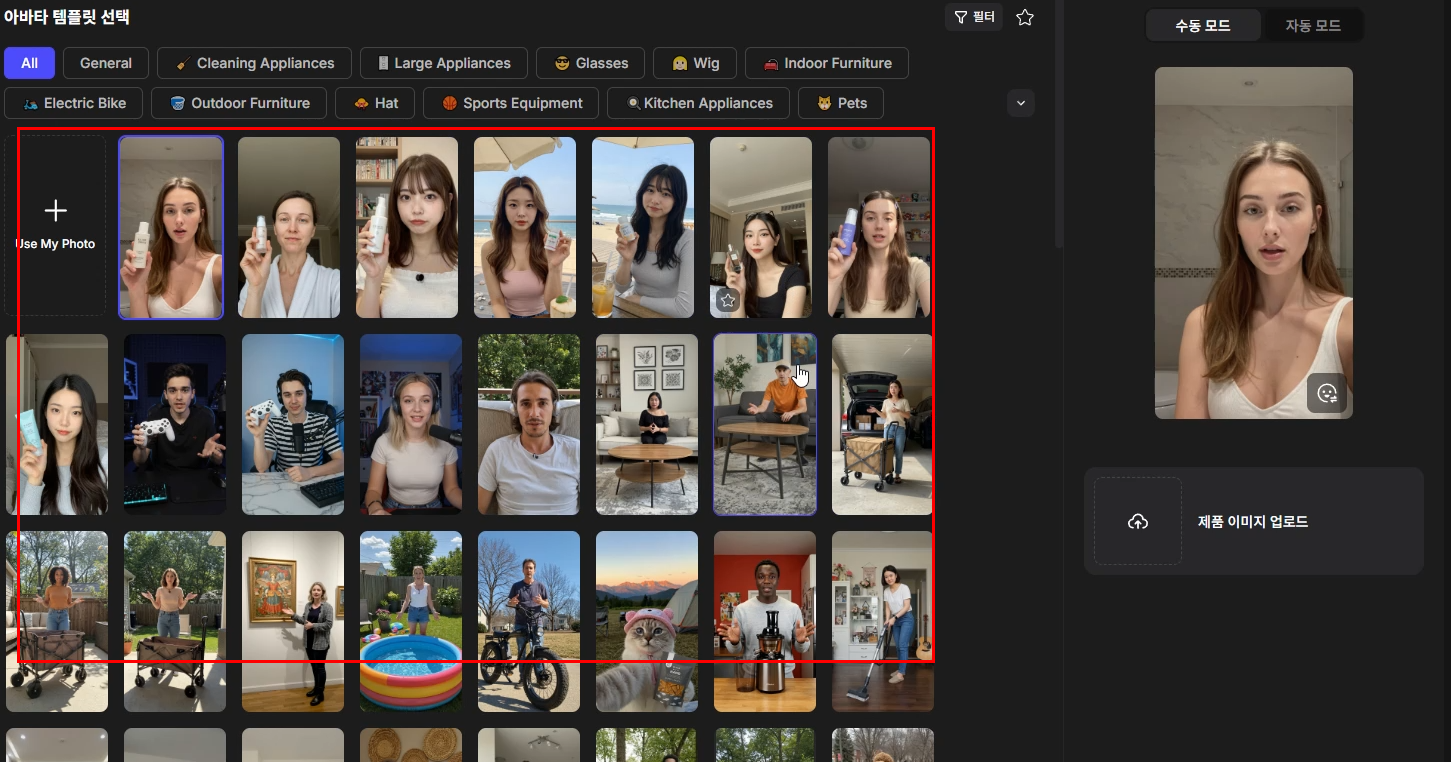The image size is (1451, 762).
Task: Select woman in blue sweater at art gallery
Action: pyautogui.click(x=293, y=621)
